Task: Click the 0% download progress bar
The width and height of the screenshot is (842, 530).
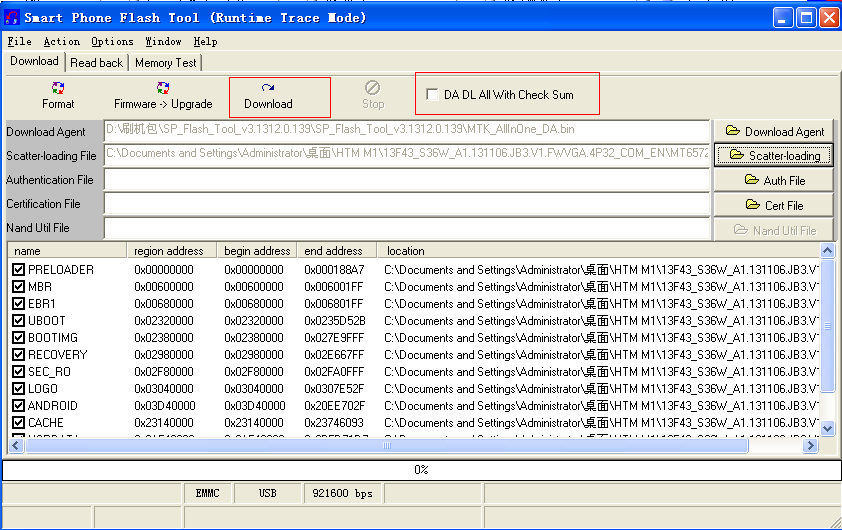Action: [x=421, y=470]
